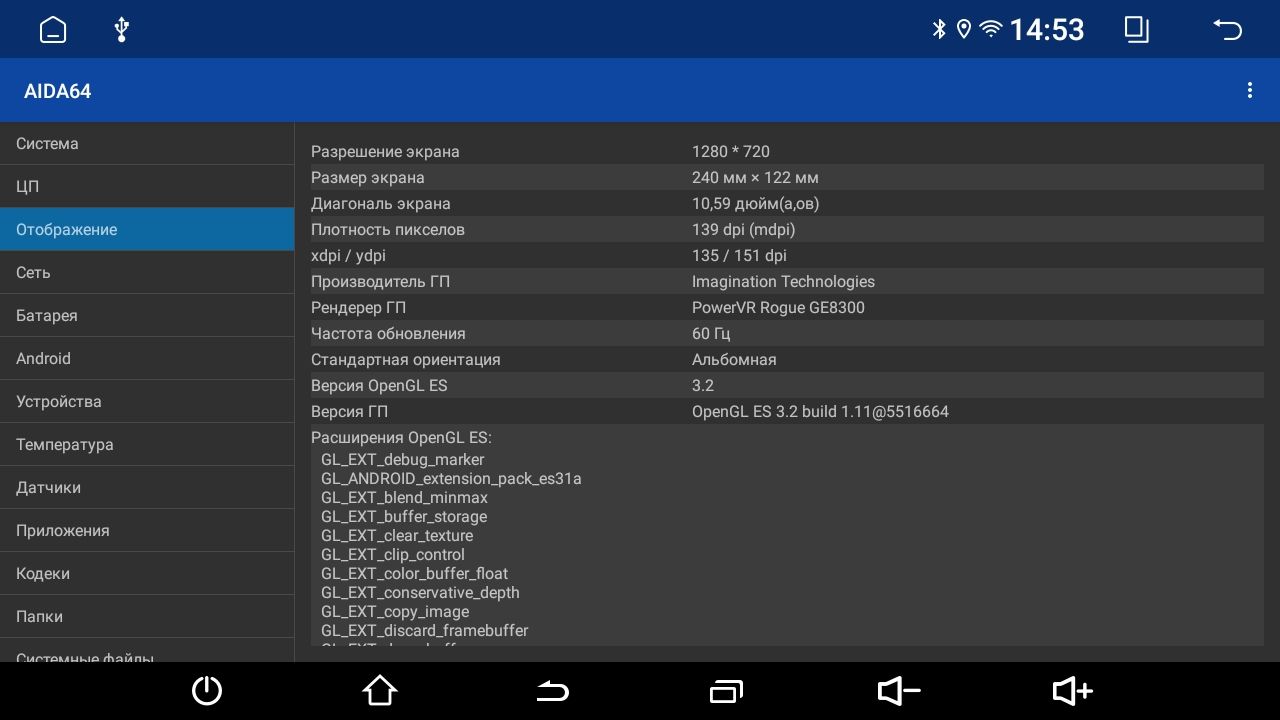
Task: Tap the location indicator icon
Action: [963, 29]
